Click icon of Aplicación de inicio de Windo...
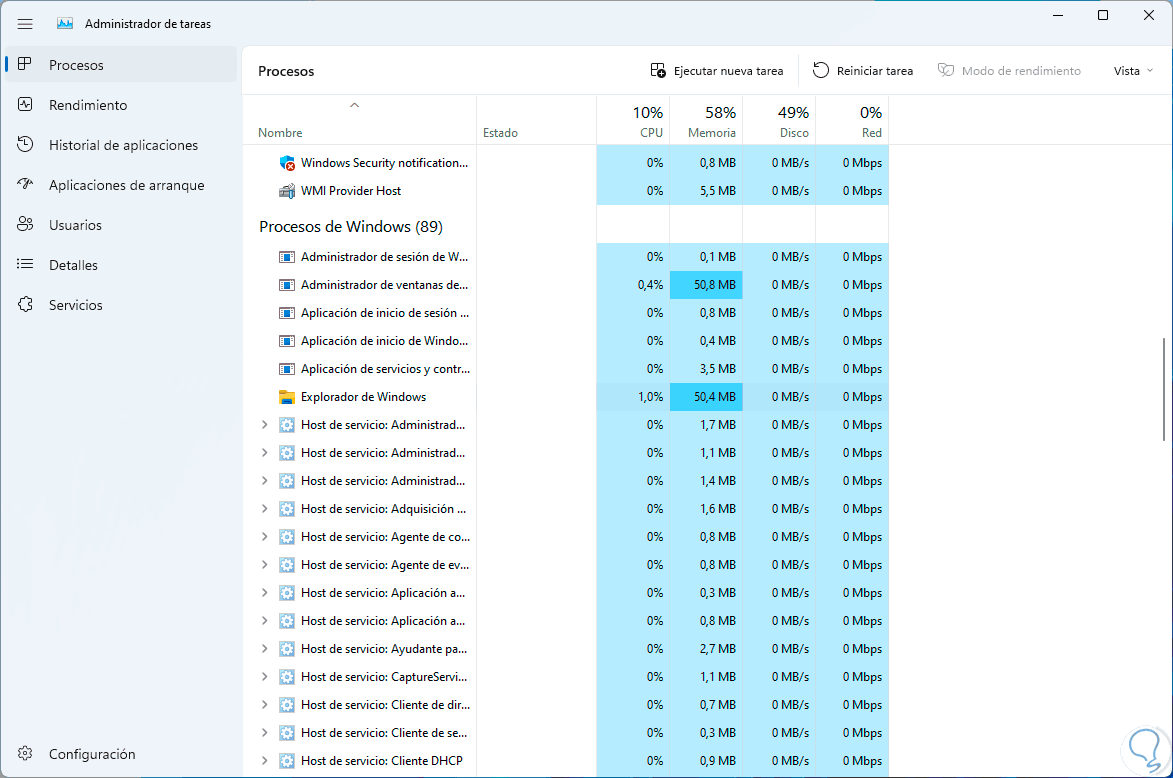 click(287, 341)
